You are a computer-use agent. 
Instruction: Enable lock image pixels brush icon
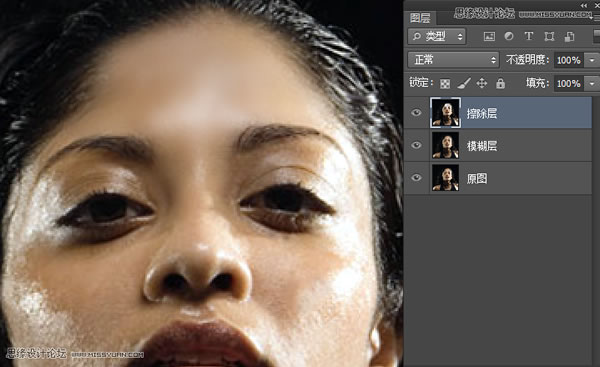click(x=464, y=83)
